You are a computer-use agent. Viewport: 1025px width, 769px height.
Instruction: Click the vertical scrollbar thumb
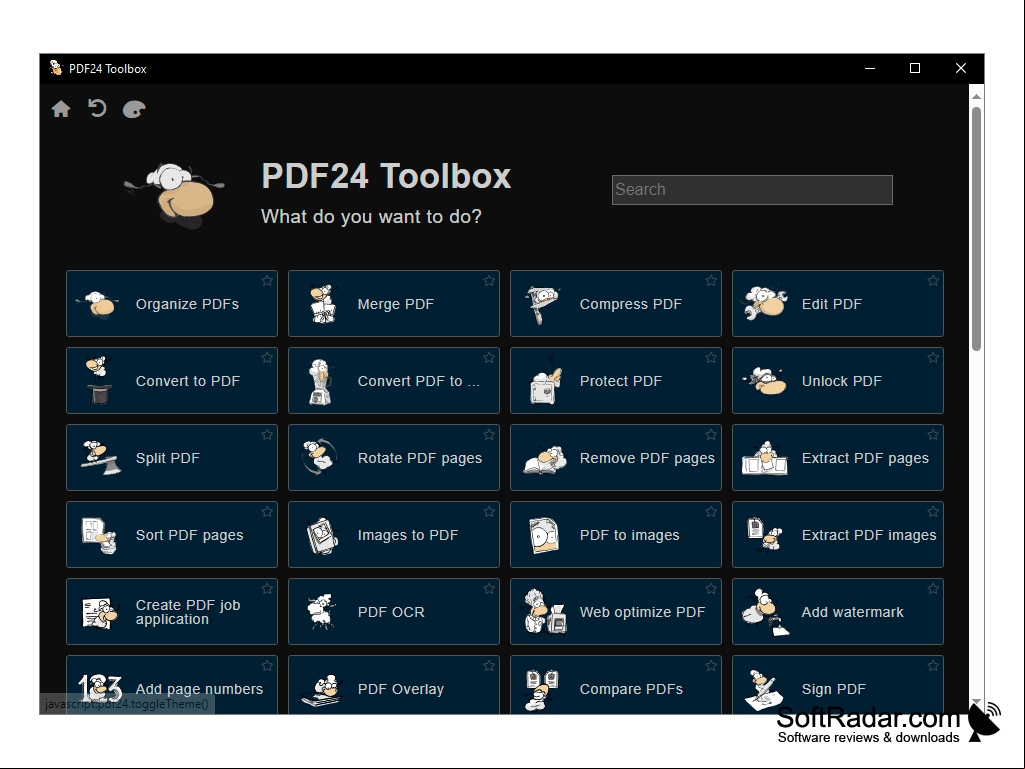pyautogui.click(x=976, y=229)
